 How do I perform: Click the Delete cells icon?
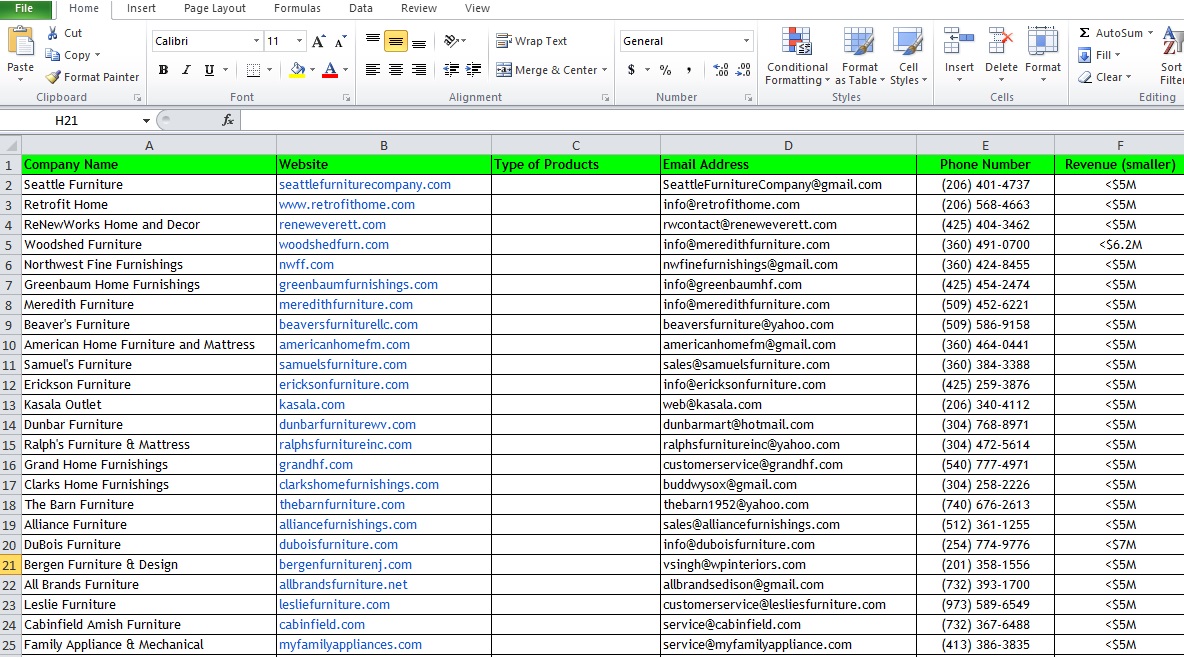[1001, 42]
